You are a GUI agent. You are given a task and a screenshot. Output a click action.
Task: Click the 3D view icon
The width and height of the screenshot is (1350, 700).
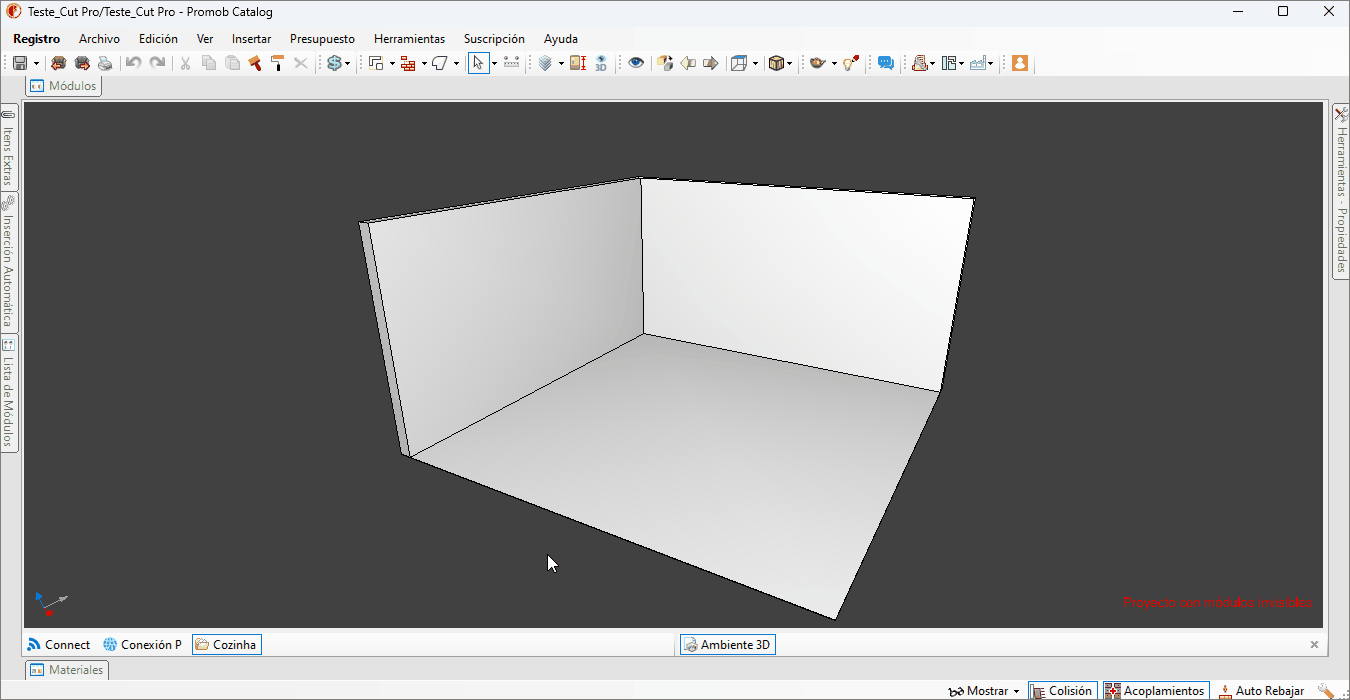coord(601,63)
